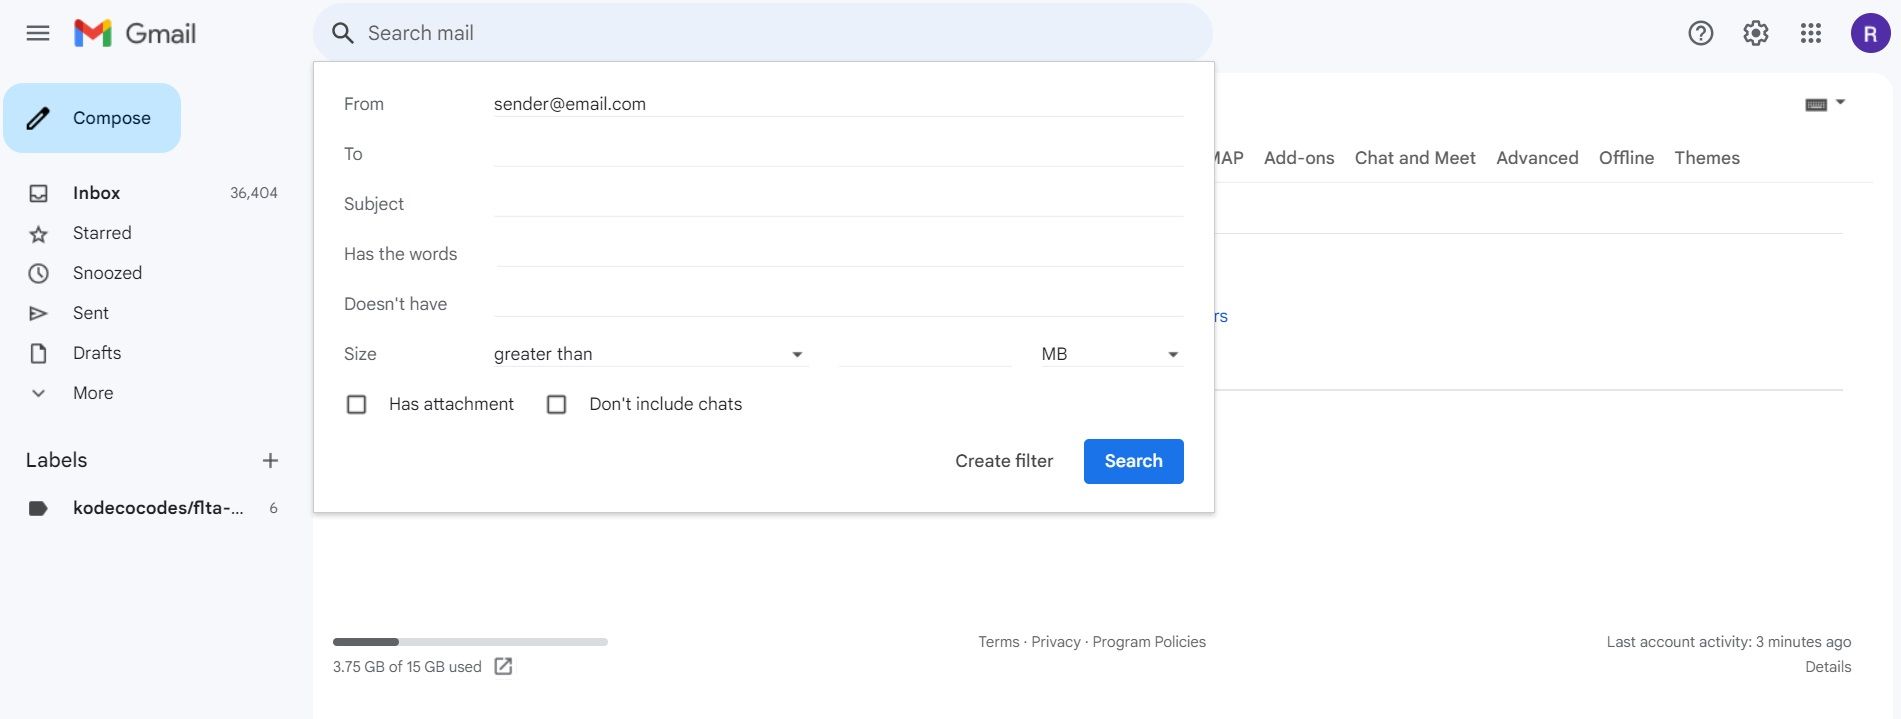
Task: Click the Create filter button
Action: 1003,461
